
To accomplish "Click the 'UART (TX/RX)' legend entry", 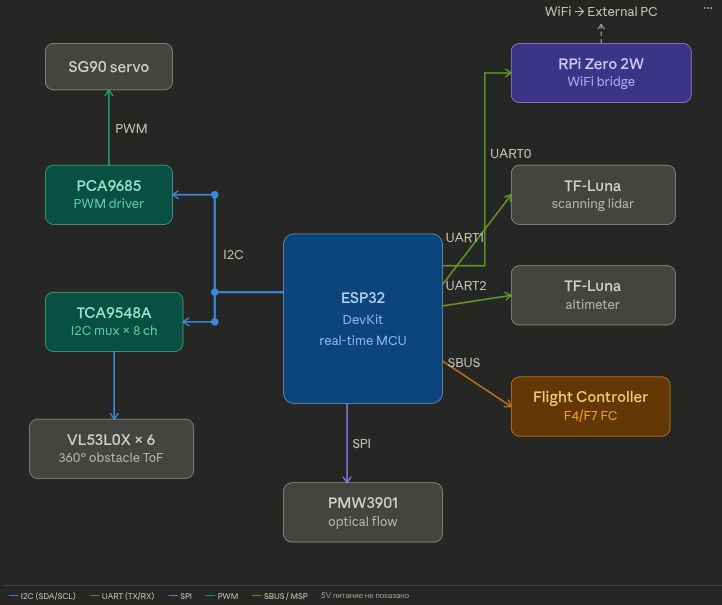I will 122,596.
